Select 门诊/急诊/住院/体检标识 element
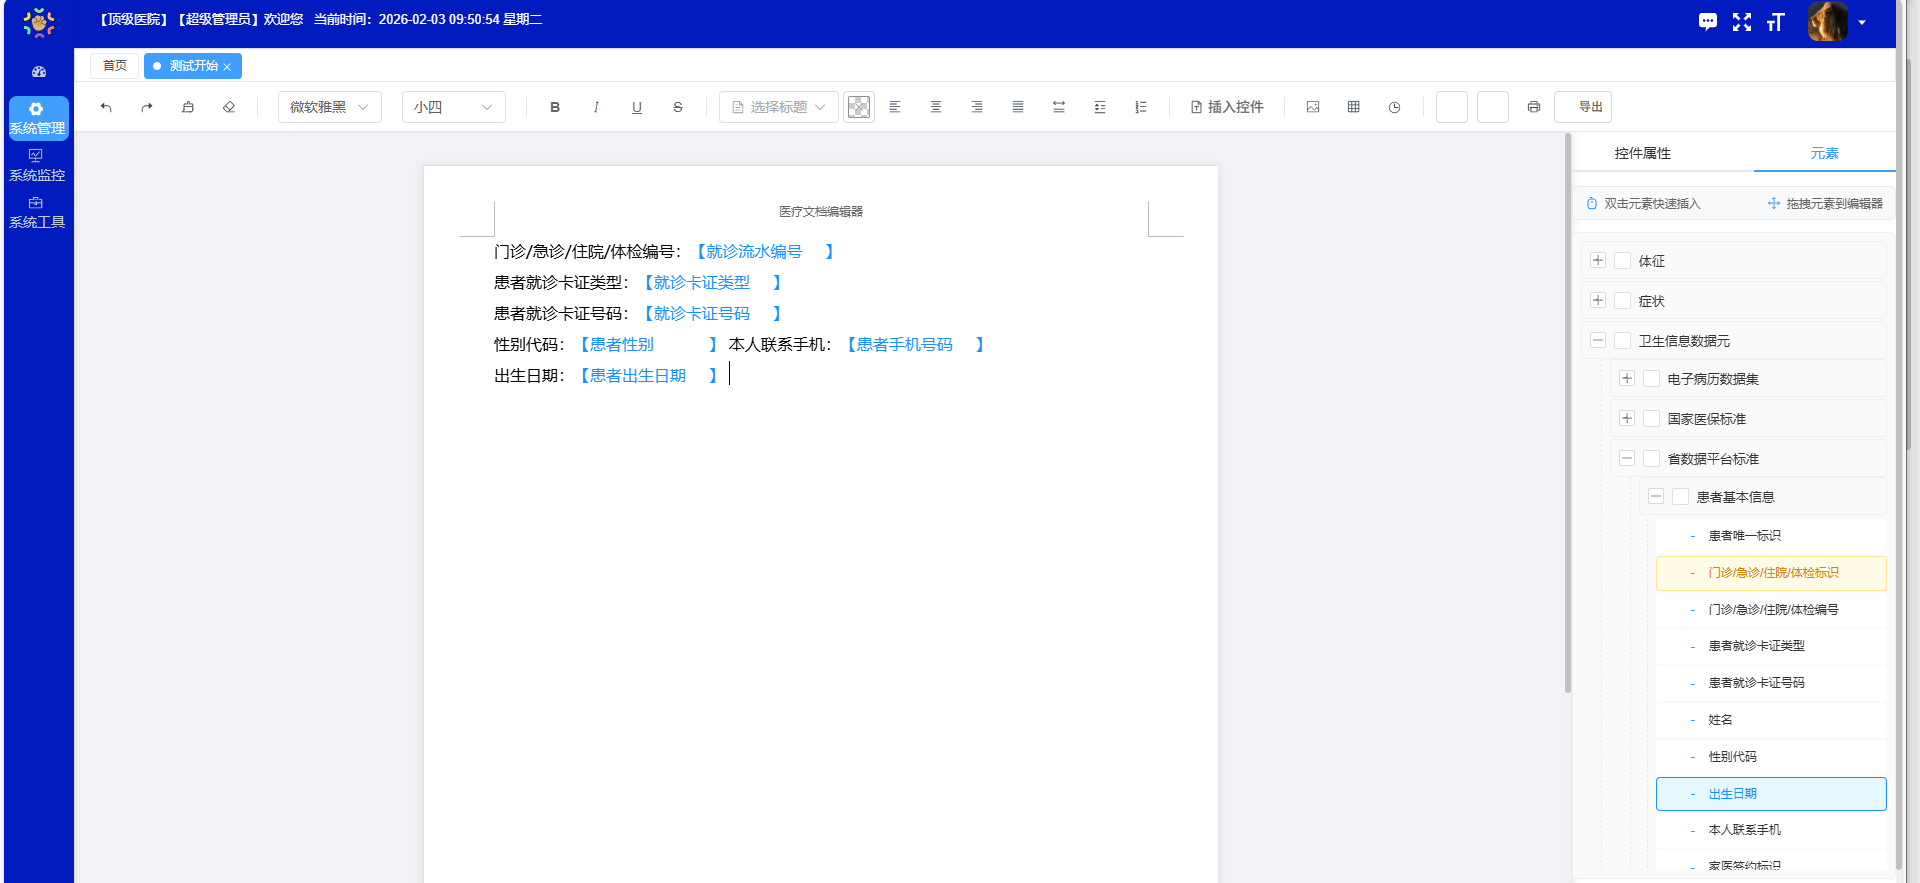The height and width of the screenshot is (883, 1920). pos(1771,573)
